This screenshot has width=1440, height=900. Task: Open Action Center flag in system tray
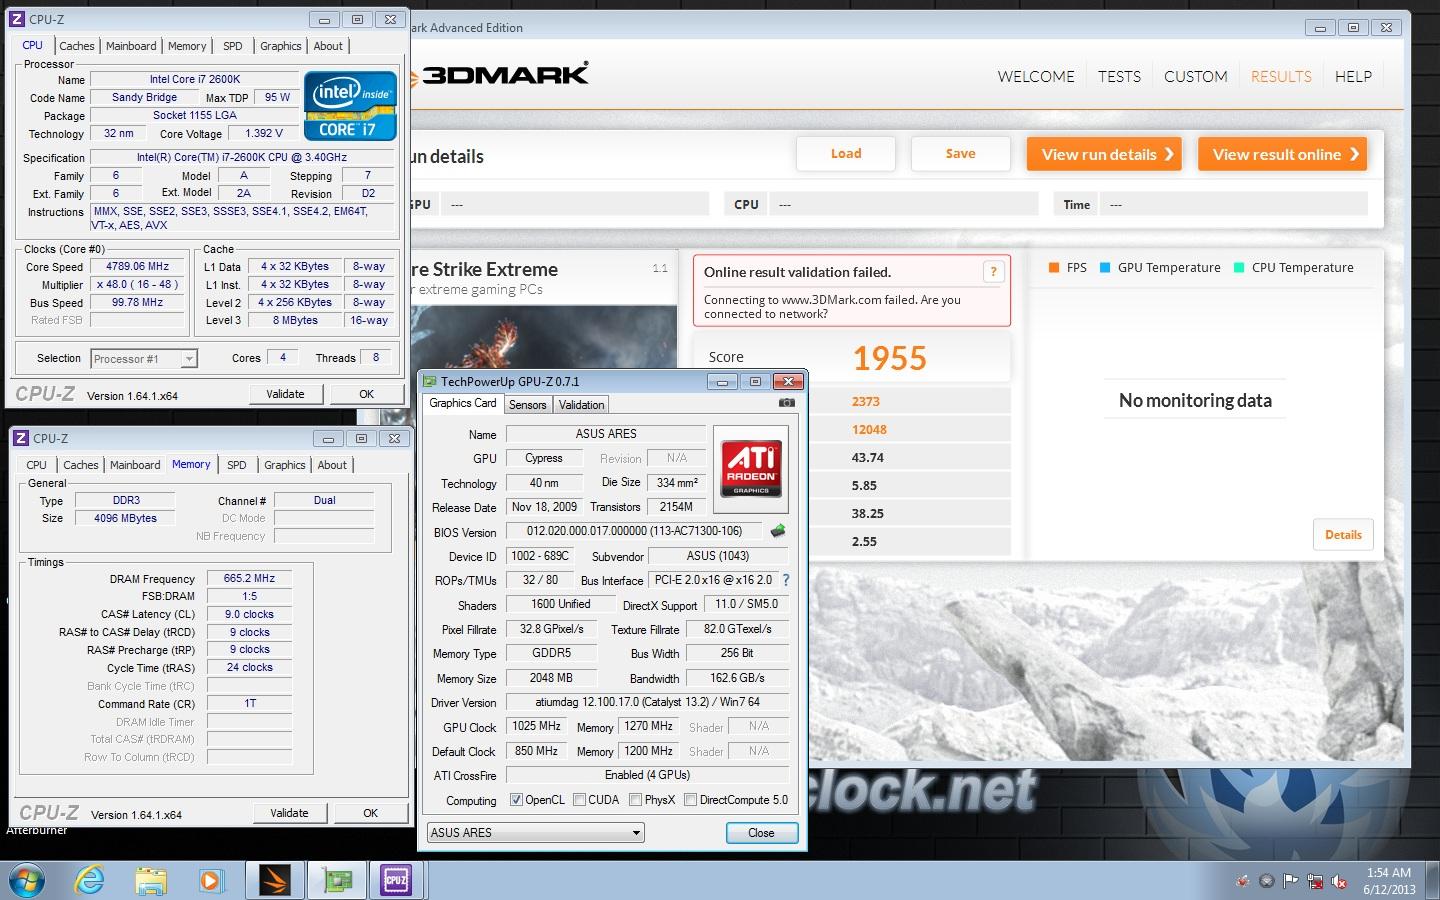pyautogui.click(x=1290, y=881)
